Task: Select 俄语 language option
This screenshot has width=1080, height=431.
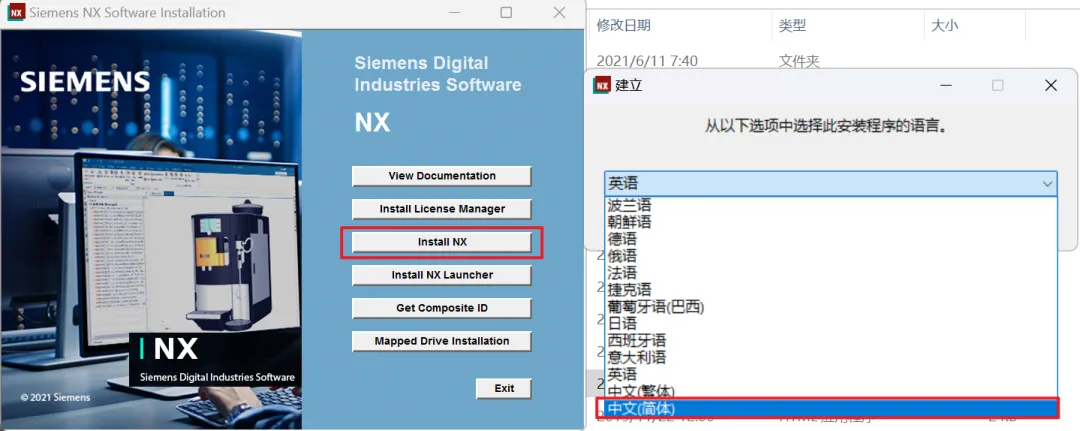Action: (x=831, y=255)
